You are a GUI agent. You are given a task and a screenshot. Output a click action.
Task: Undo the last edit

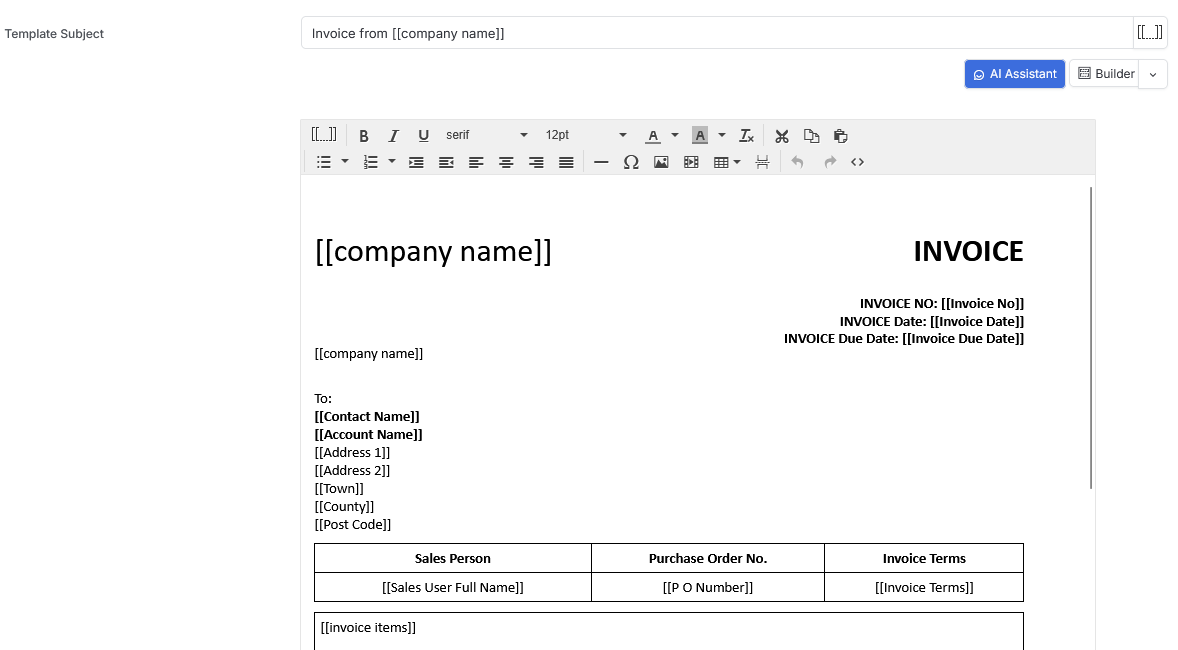coord(798,162)
